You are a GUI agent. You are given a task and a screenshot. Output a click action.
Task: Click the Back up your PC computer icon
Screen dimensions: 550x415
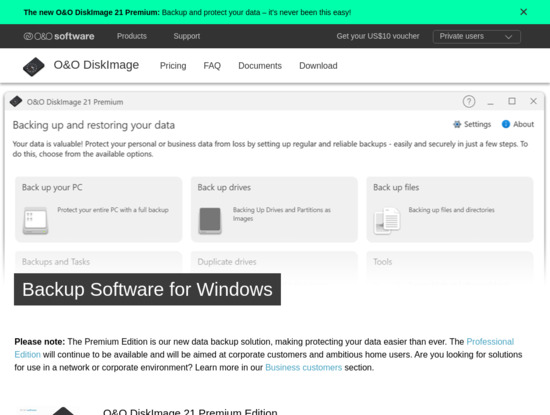pos(35,220)
